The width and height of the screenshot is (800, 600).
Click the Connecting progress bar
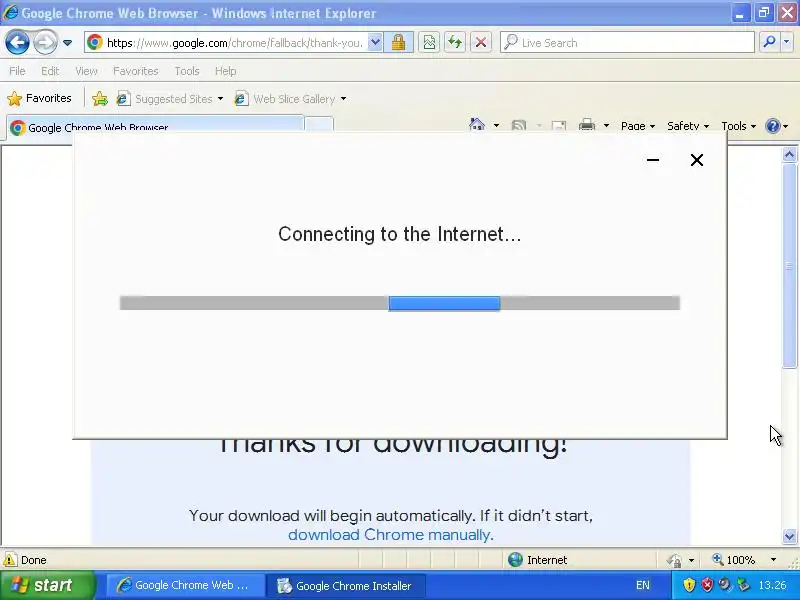(x=400, y=303)
